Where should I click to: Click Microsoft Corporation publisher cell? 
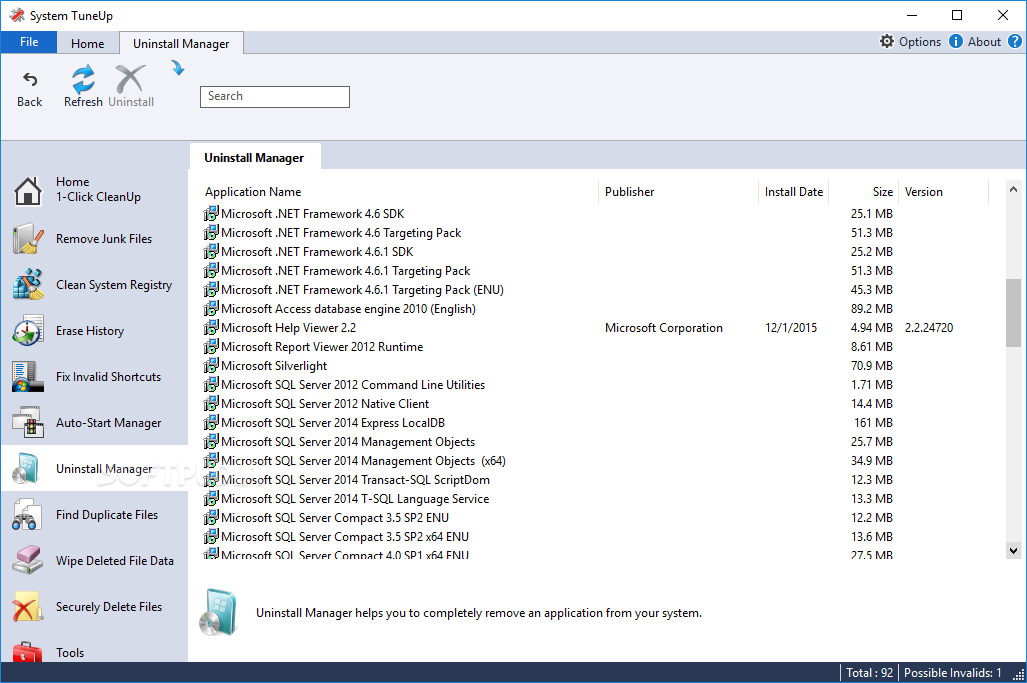pos(663,327)
